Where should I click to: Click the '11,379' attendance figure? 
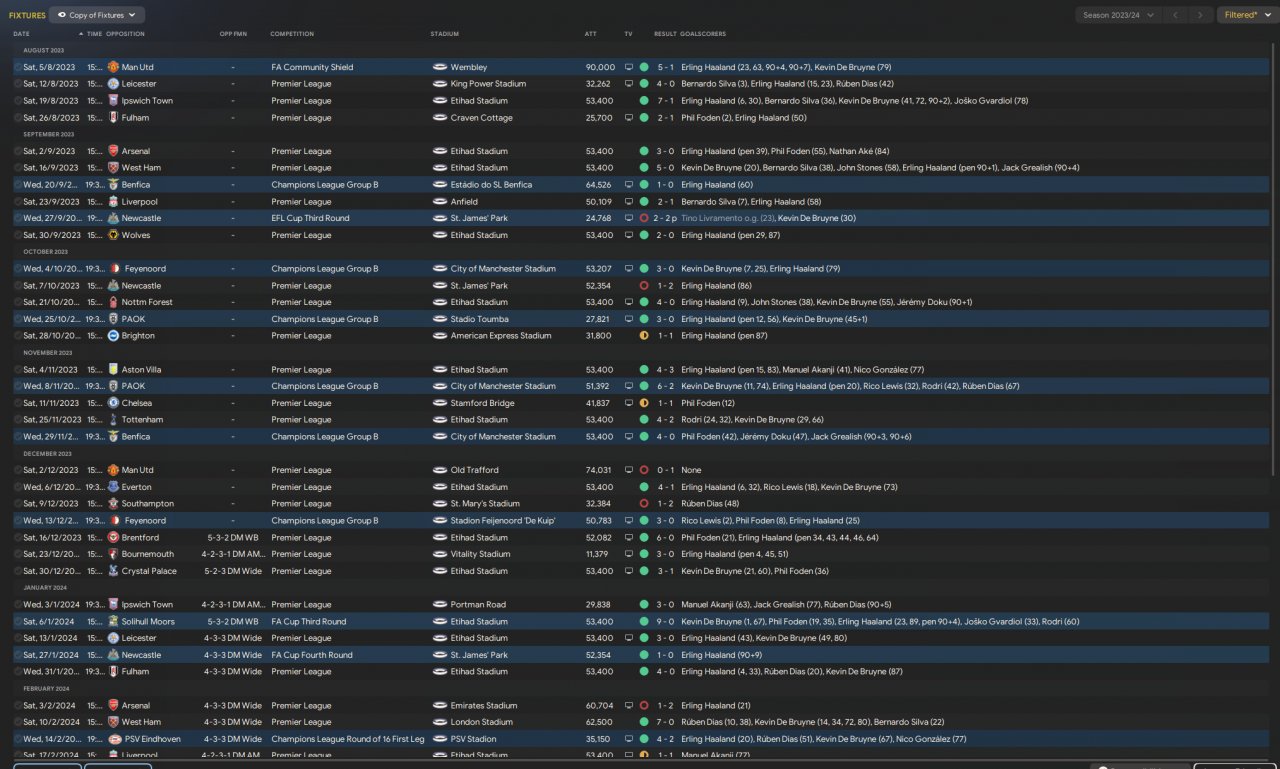(x=599, y=554)
